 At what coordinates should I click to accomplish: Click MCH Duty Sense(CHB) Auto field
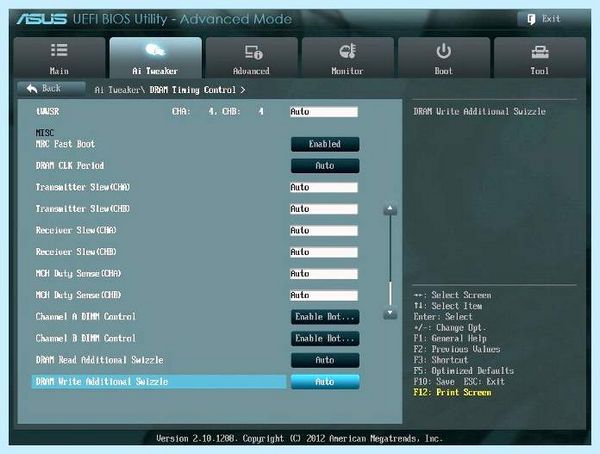pyautogui.click(x=324, y=295)
